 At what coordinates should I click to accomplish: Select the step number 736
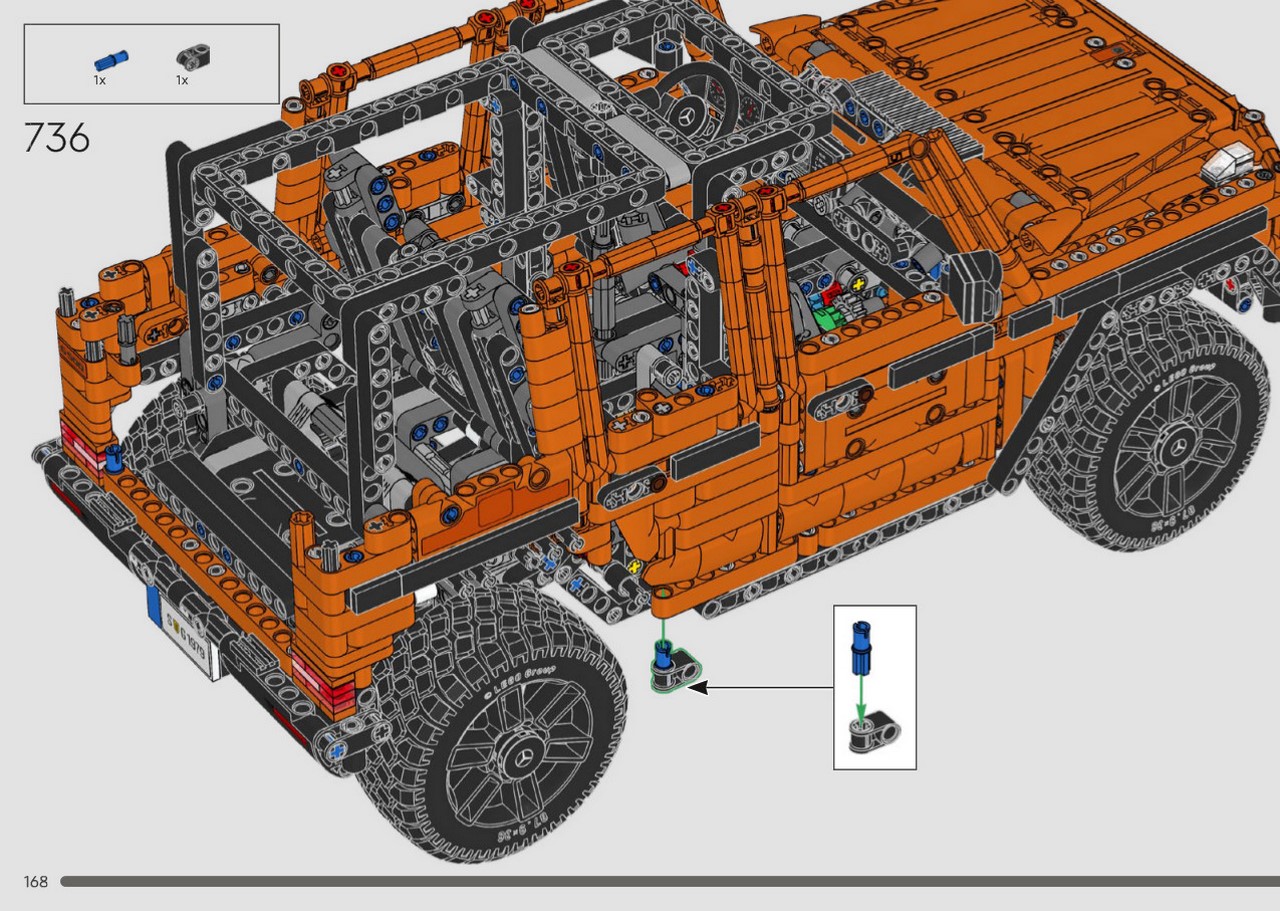(56, 137)
